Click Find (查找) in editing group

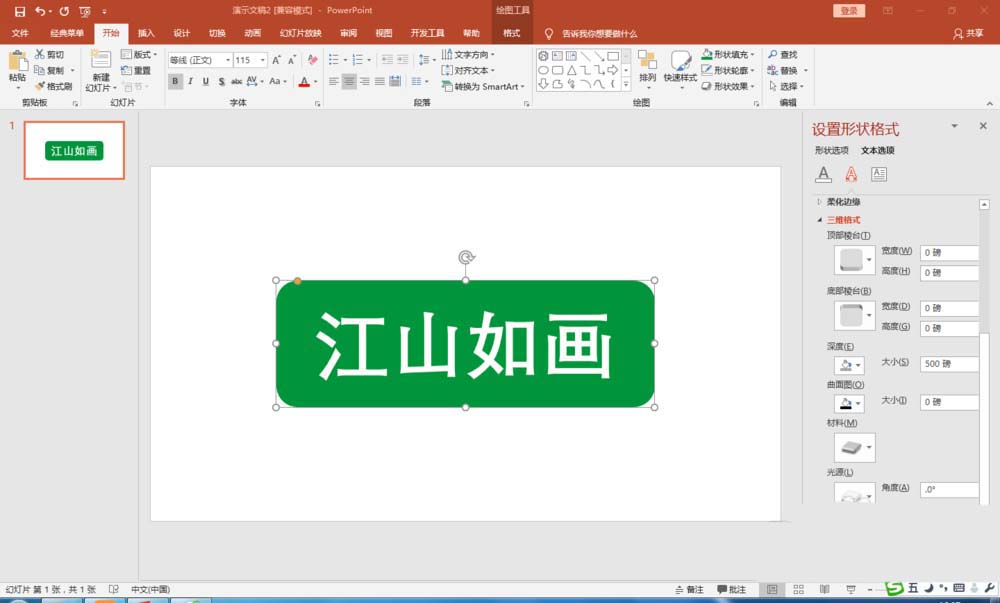(783, 55)
